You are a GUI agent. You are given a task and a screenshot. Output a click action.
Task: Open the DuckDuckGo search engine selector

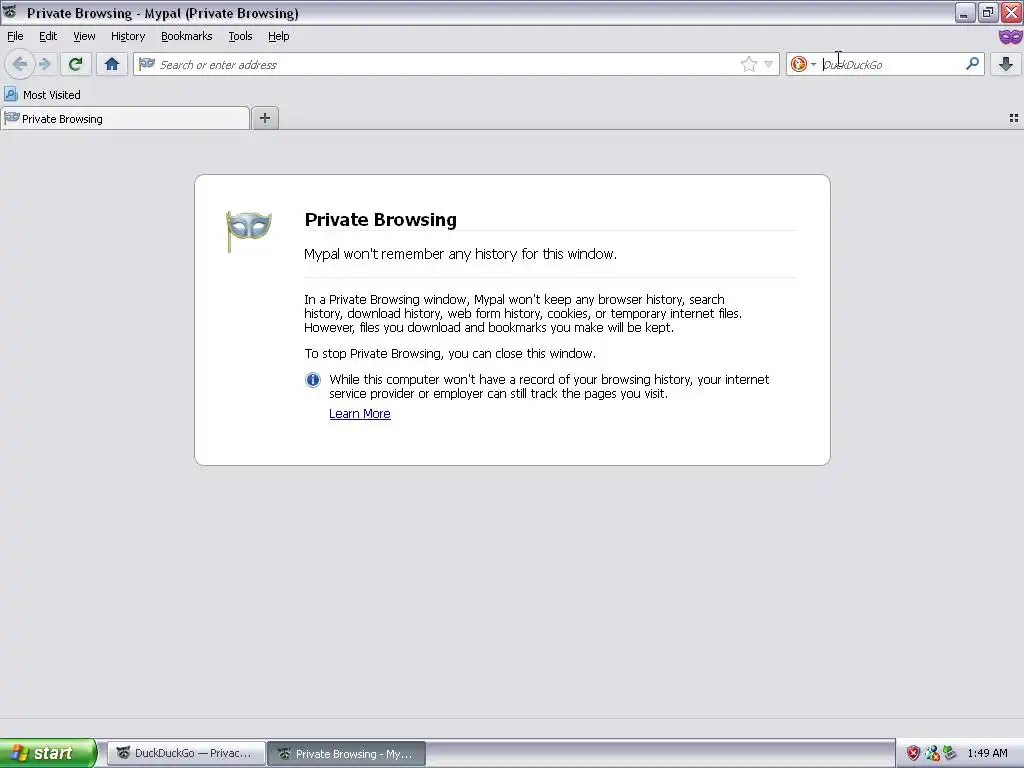[x=803, y=64]
